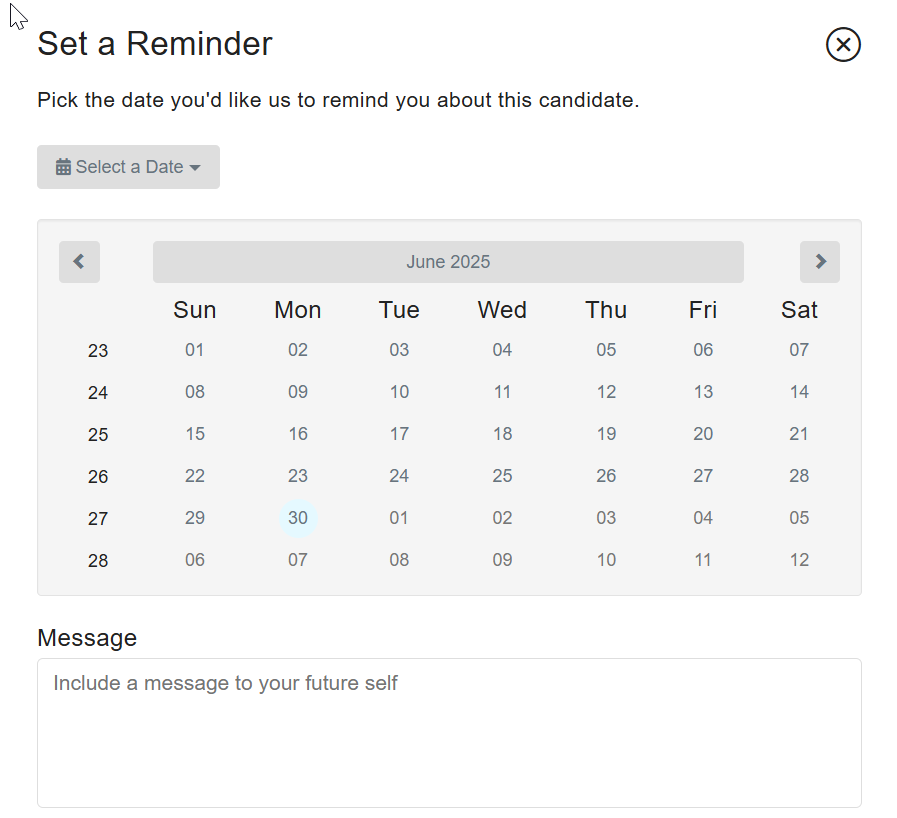The width and height of the screenshot is (897, 818).
Task: Click in the Message text area
Action: point(449,733)
